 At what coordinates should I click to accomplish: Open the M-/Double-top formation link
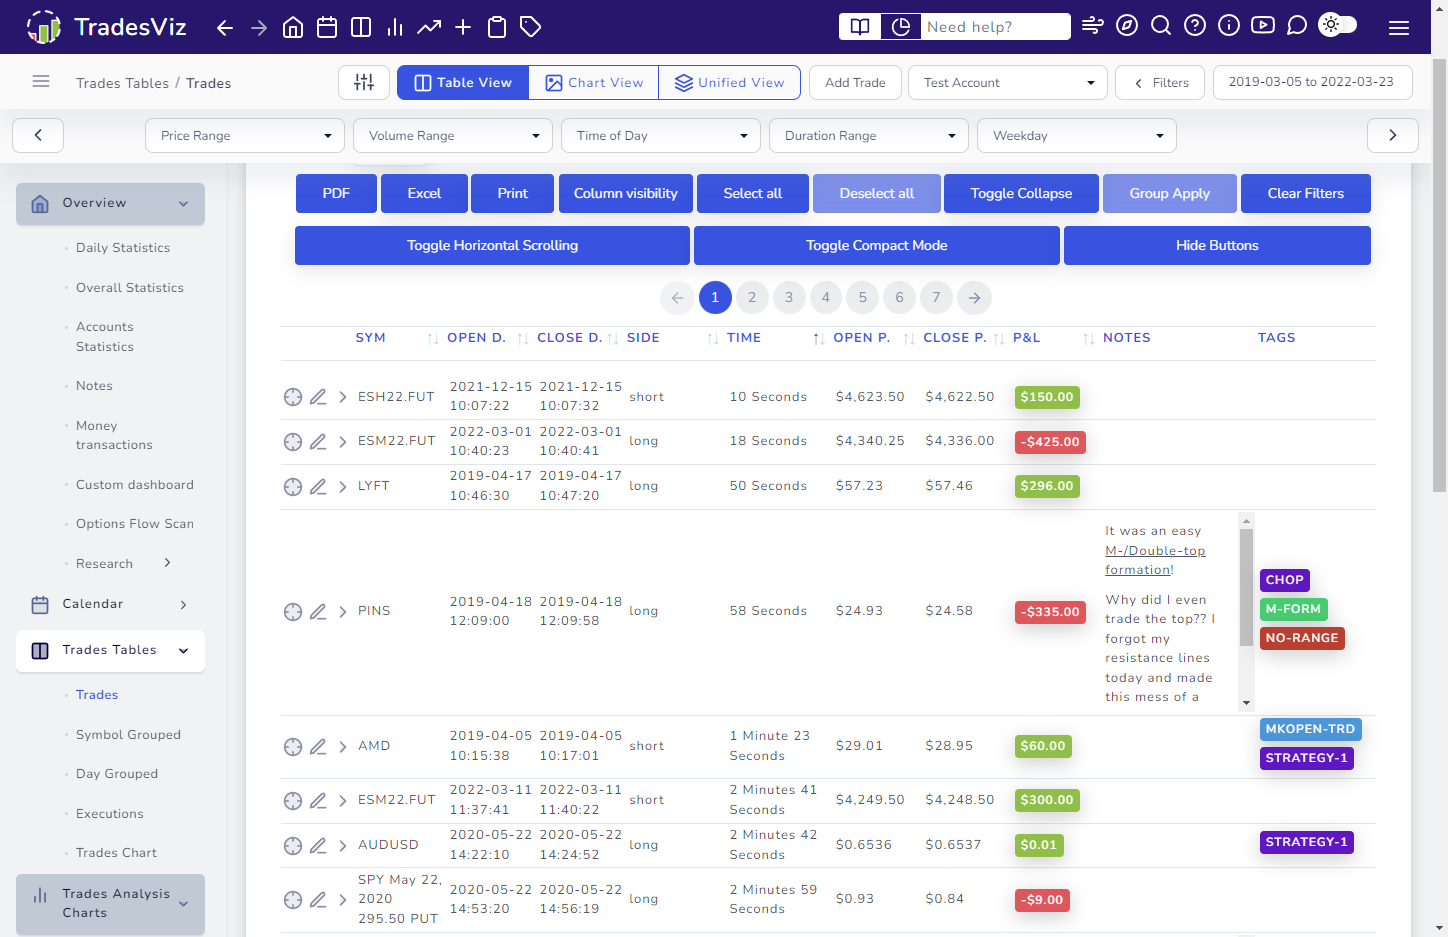tap(1155, 560)
